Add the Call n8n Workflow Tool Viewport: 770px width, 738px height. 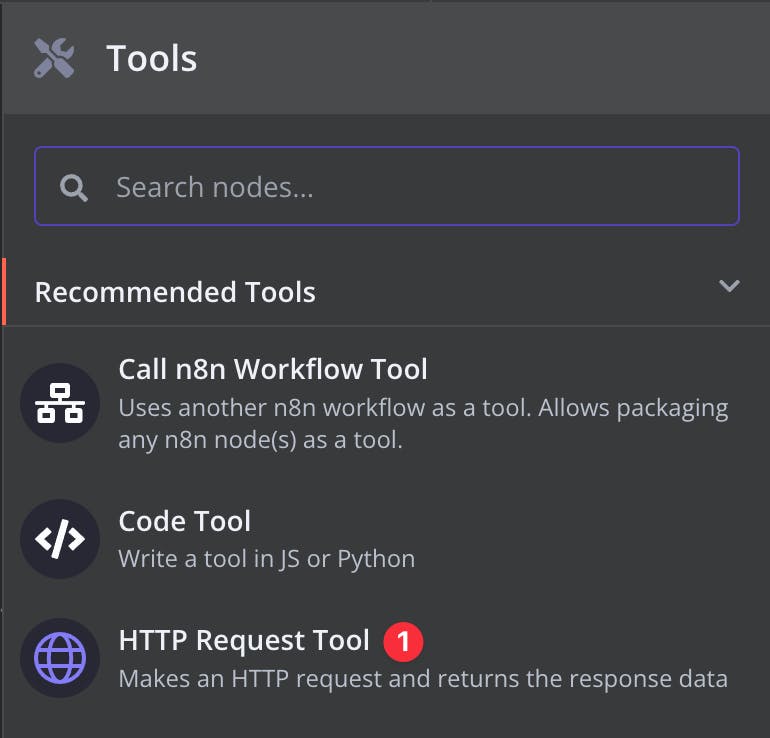(x=273, y=370)
